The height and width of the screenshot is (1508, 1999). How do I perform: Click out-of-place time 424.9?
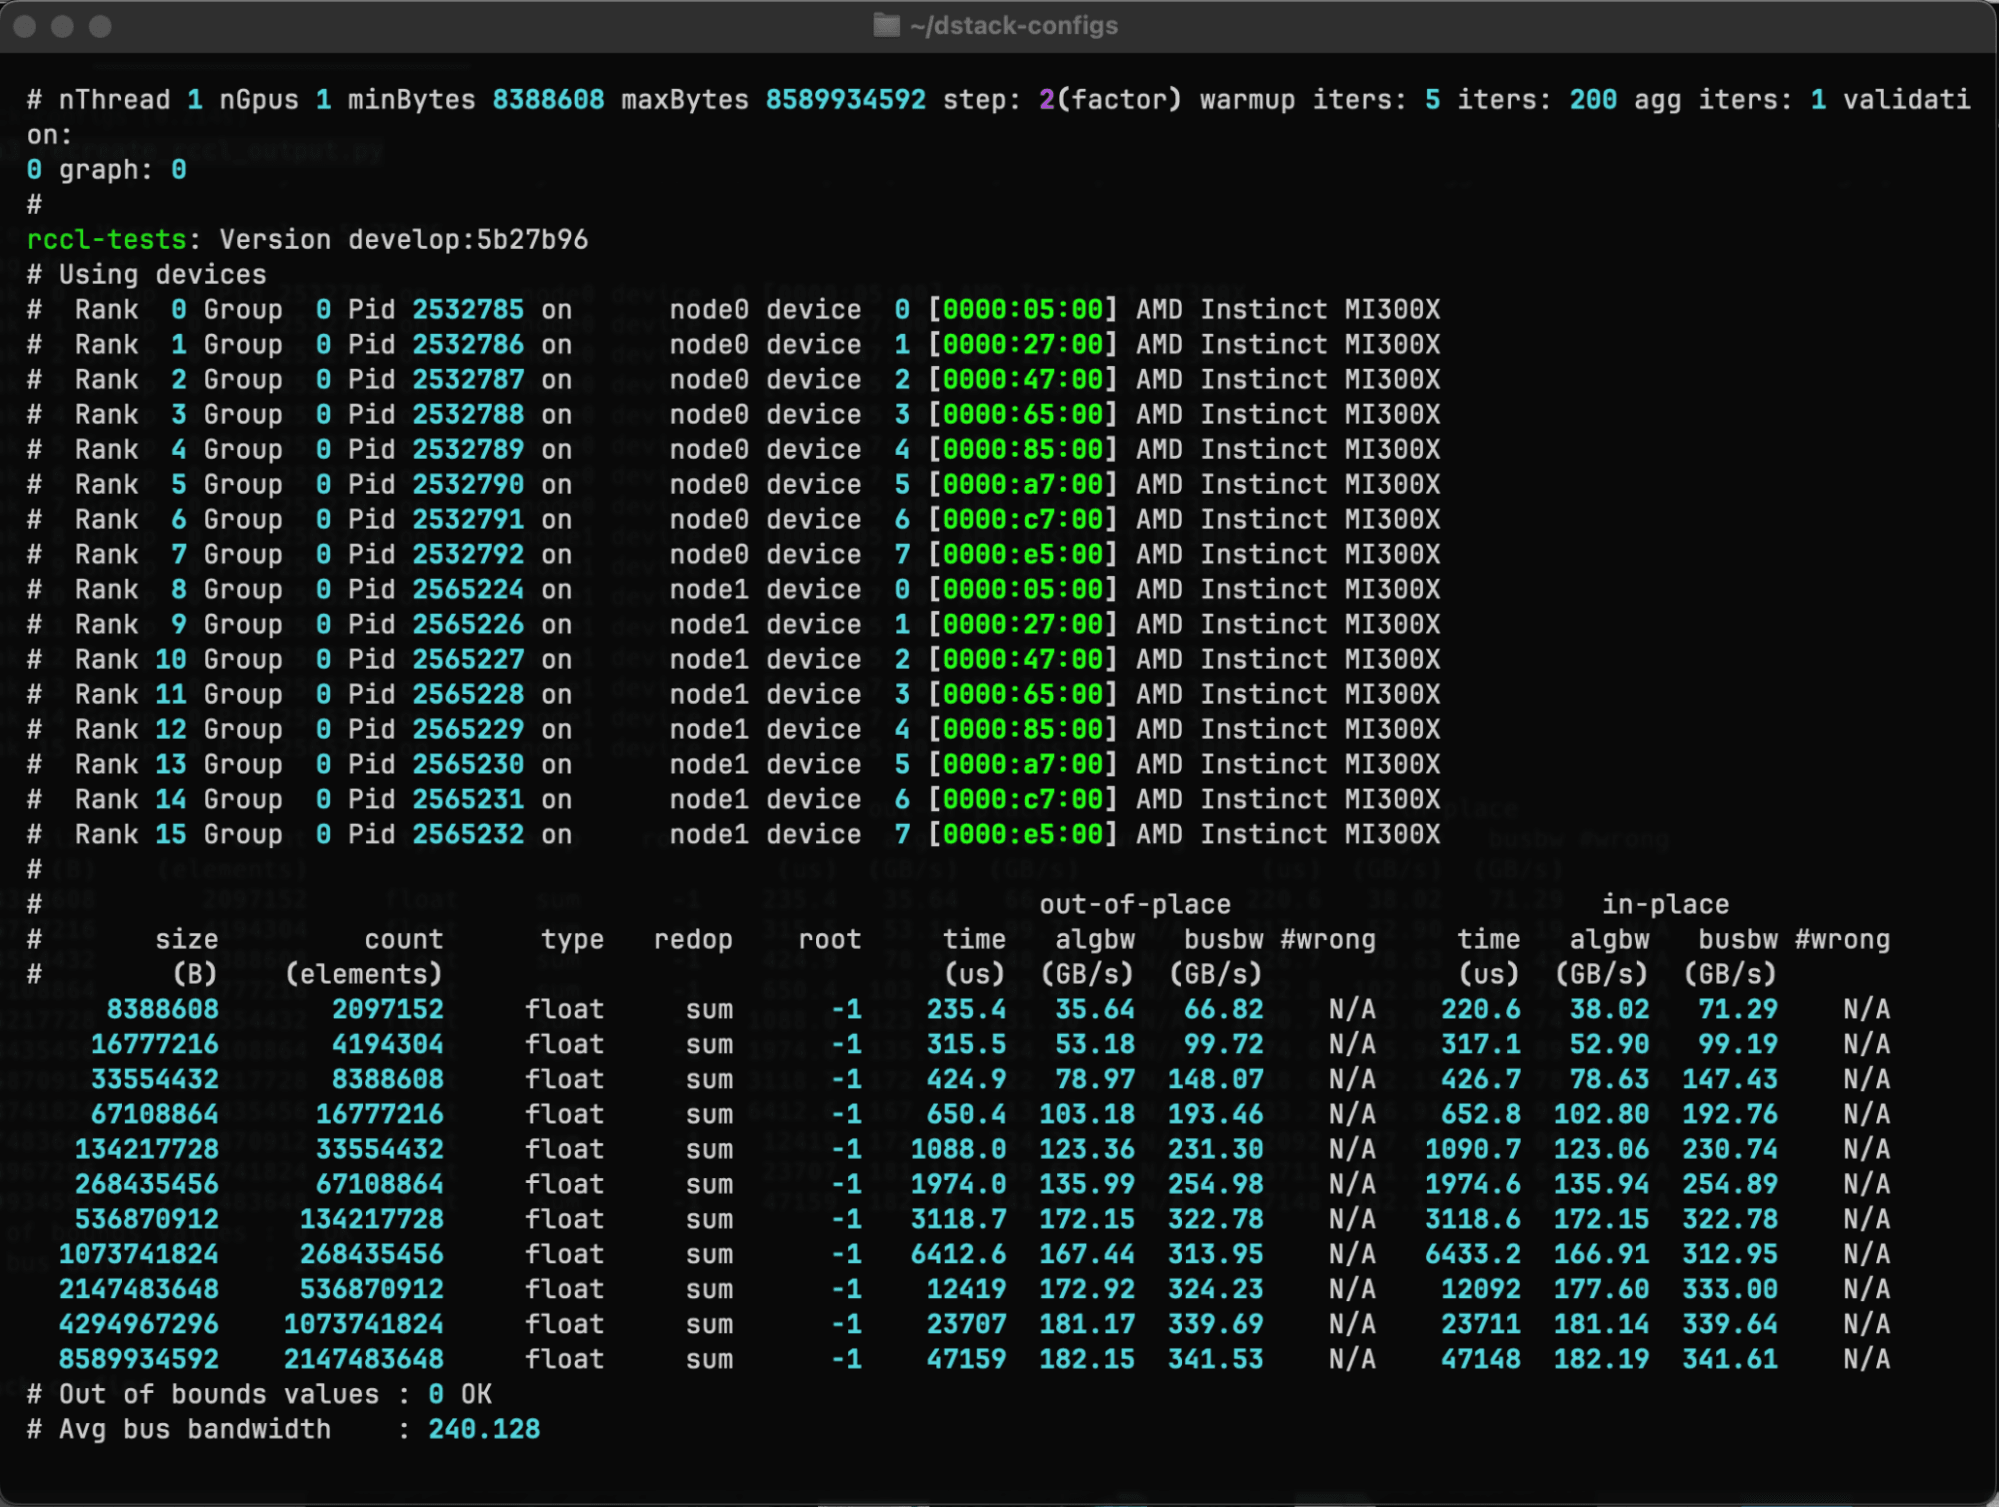click(966, 1080)
